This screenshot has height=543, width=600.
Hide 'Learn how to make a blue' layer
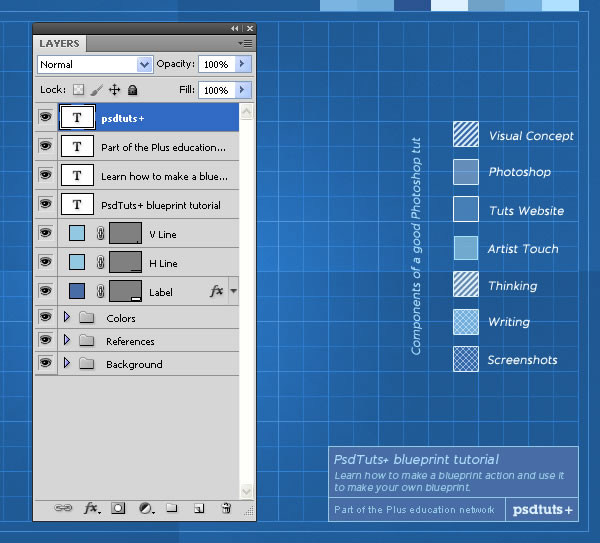46,174
